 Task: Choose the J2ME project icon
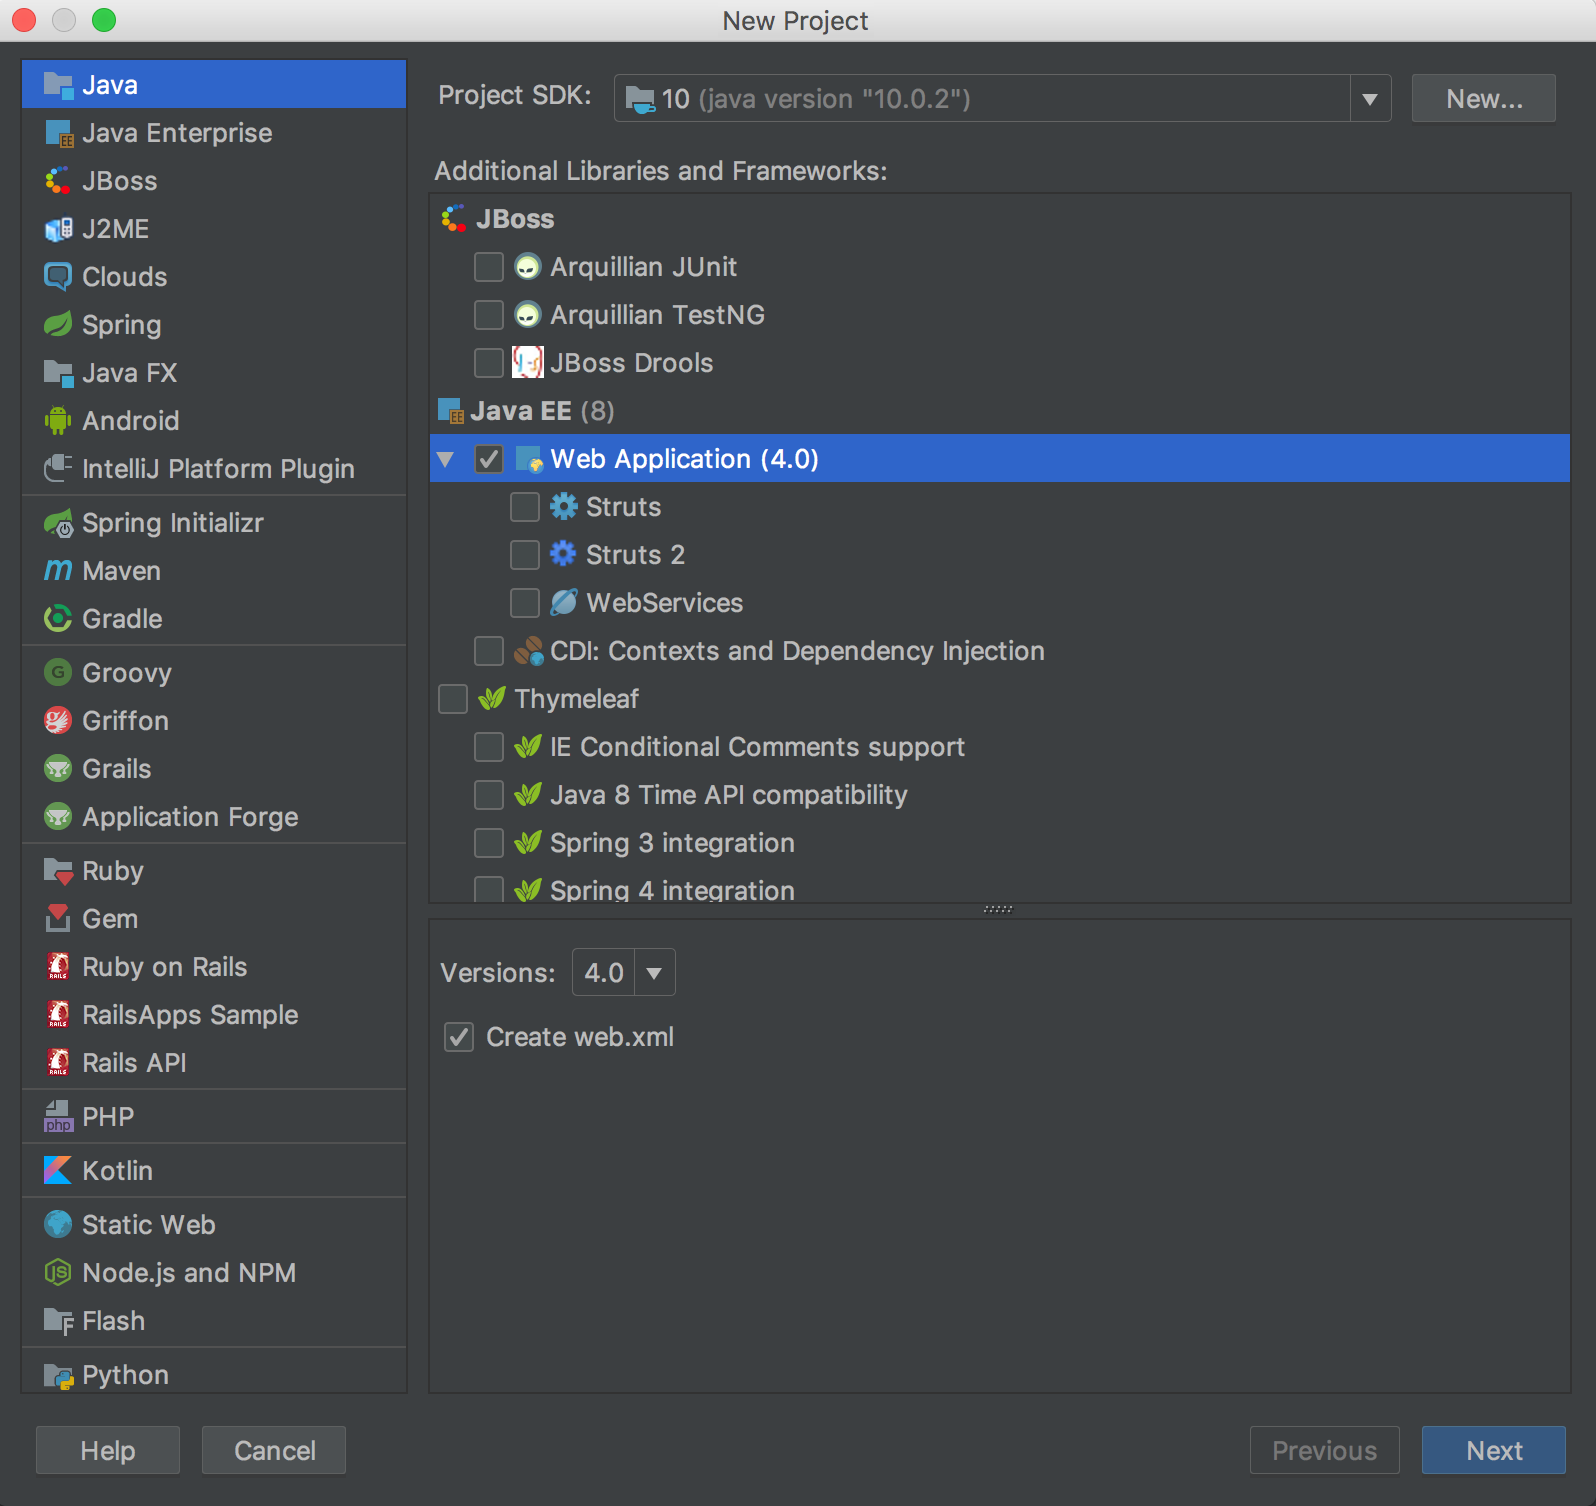59,229
